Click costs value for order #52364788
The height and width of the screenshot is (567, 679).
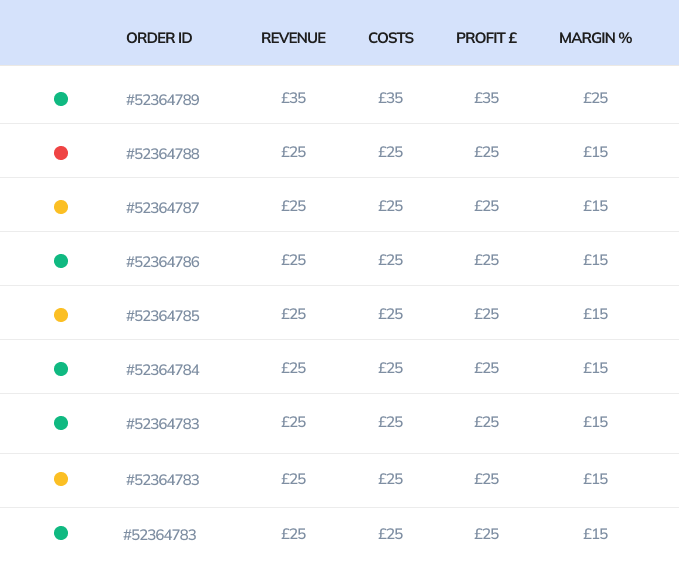[x=391, y=152]
